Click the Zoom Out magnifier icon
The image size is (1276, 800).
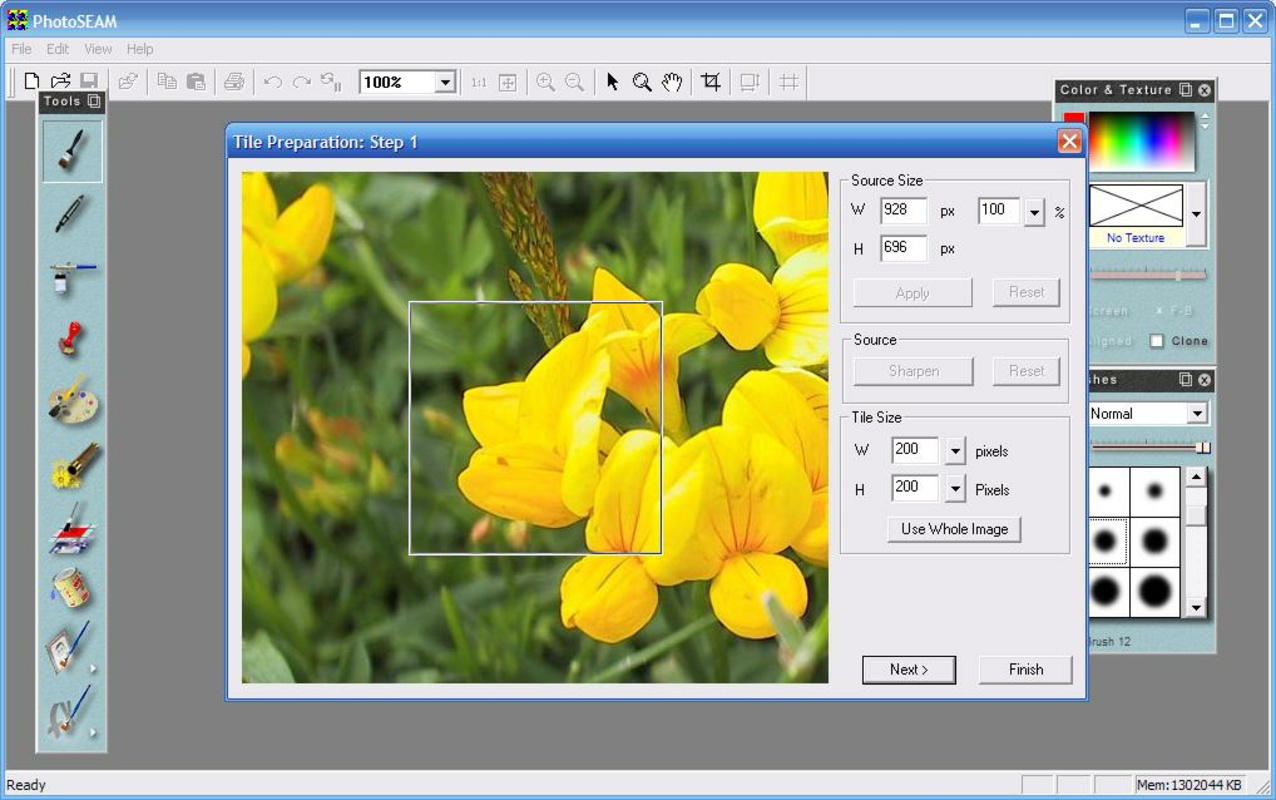coord(574,82)
